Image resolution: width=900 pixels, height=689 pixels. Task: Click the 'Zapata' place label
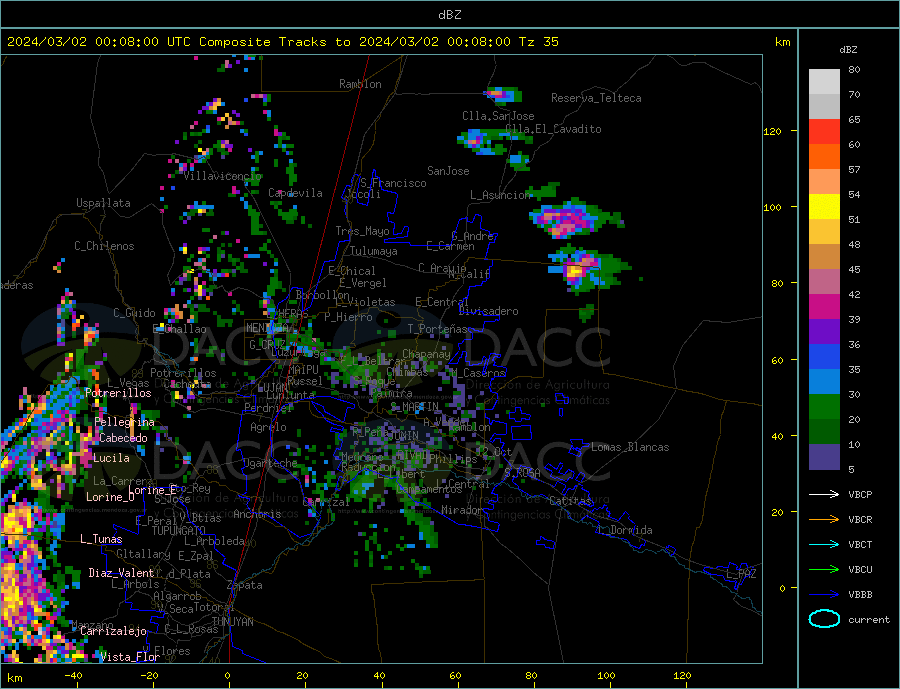[x=245, y=585]
